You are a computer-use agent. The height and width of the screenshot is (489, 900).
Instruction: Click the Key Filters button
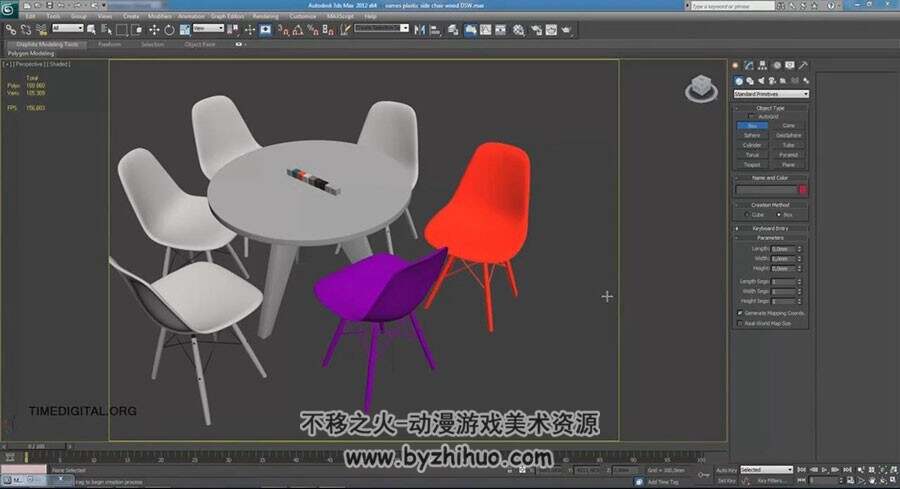coord(769,480)
